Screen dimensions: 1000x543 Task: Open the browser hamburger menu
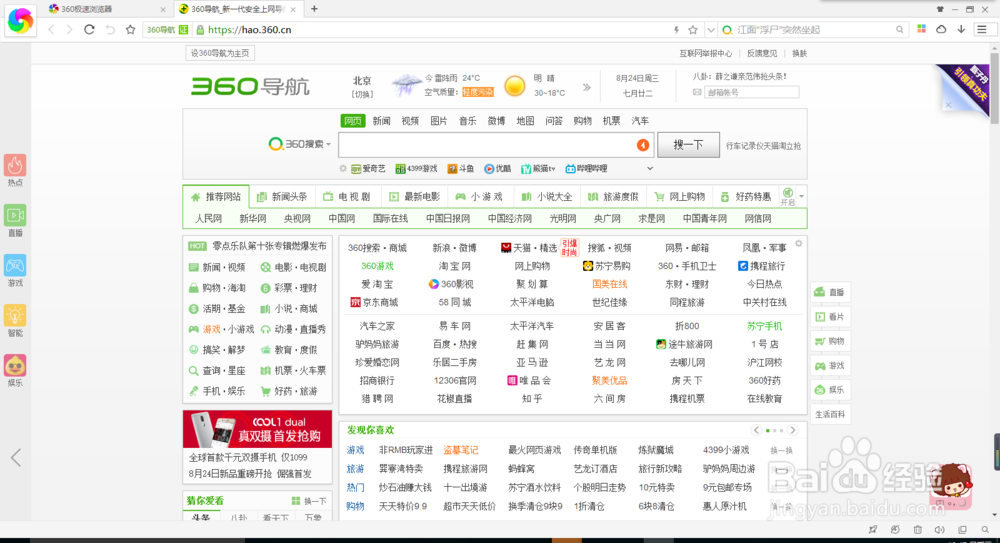[x=982, y=29]
